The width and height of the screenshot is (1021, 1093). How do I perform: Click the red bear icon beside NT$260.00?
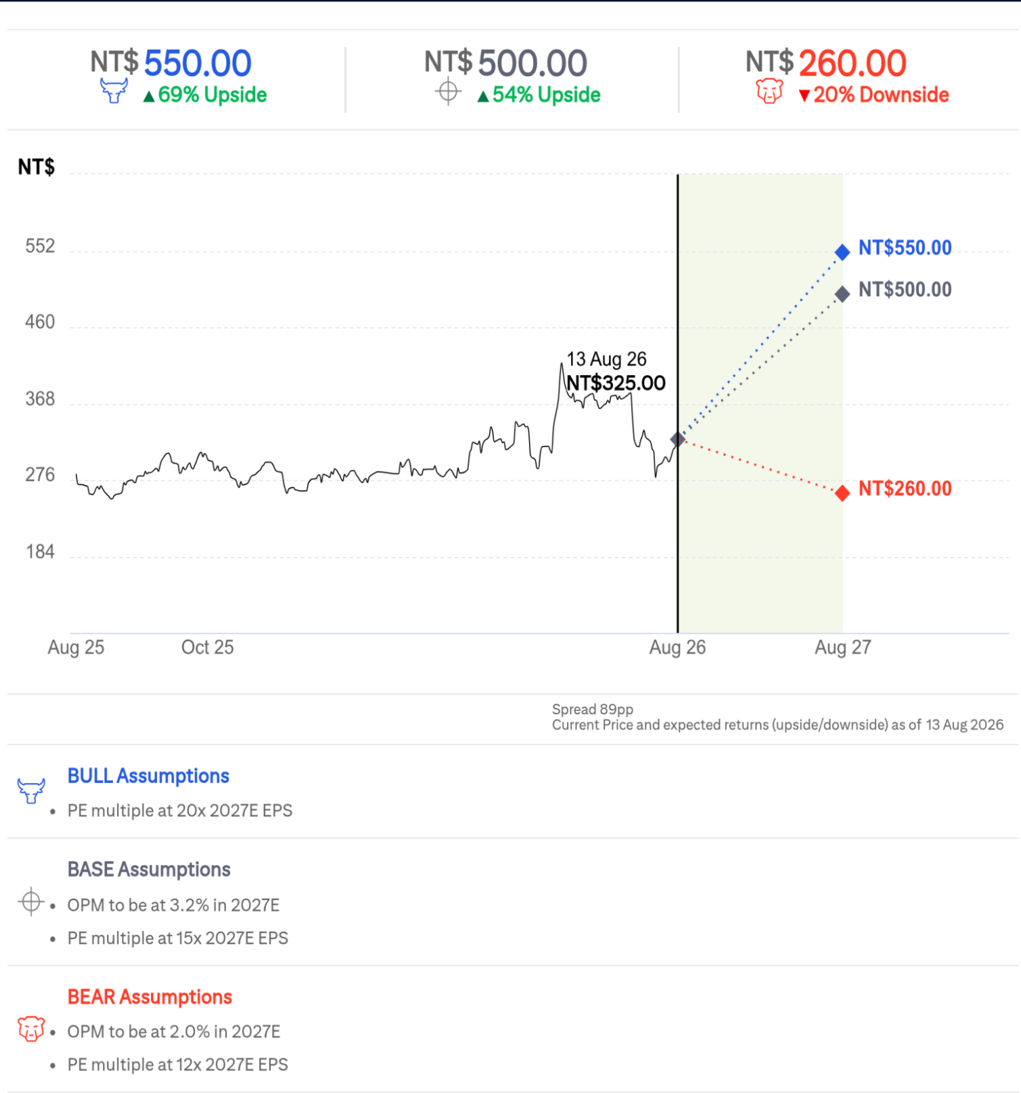[x=769, y=91]
